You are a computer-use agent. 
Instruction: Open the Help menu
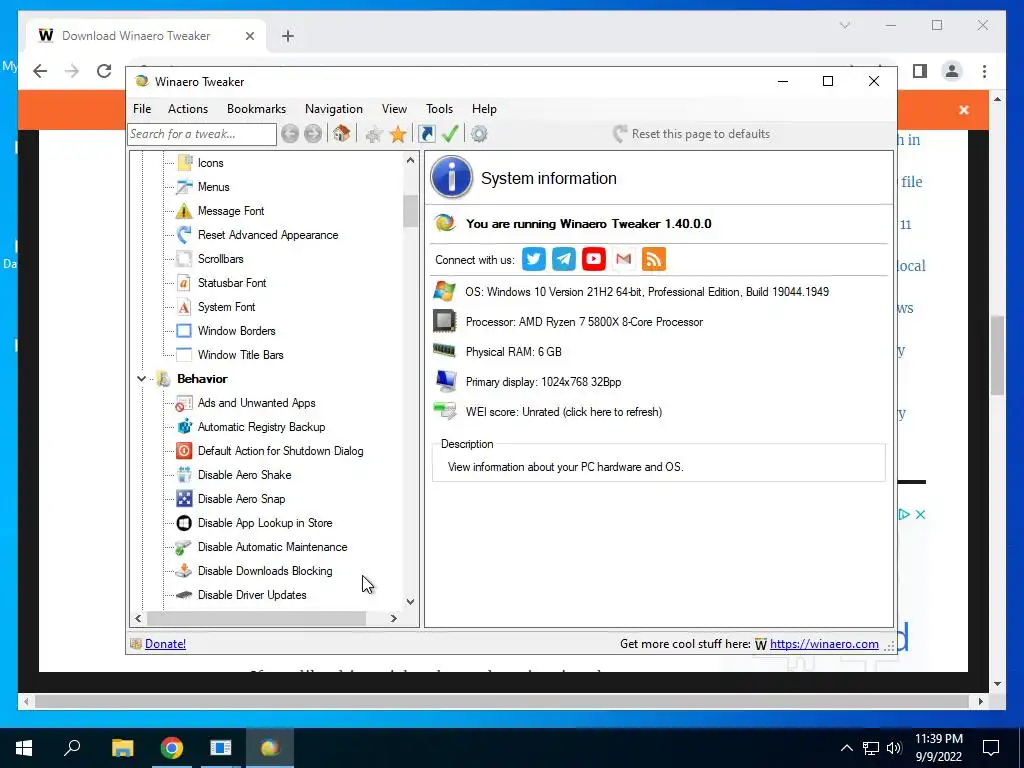(485, 109)
